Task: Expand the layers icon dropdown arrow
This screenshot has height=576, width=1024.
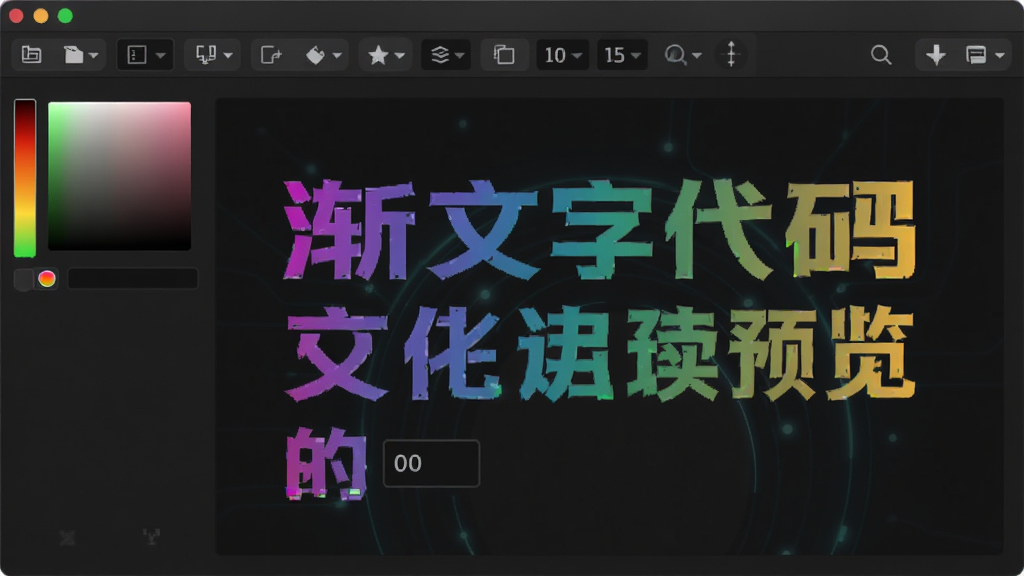Action: [x=460, y=56]
